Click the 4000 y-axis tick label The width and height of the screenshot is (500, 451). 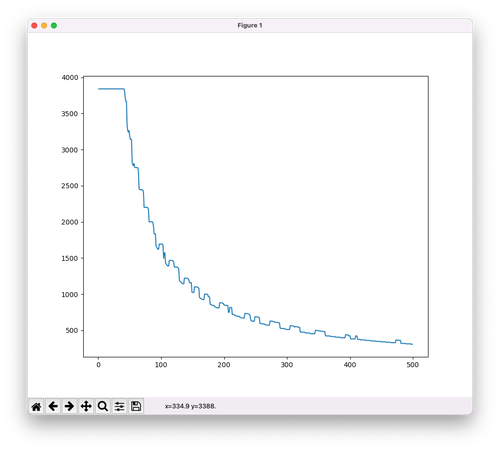click(x=70, y=77)
